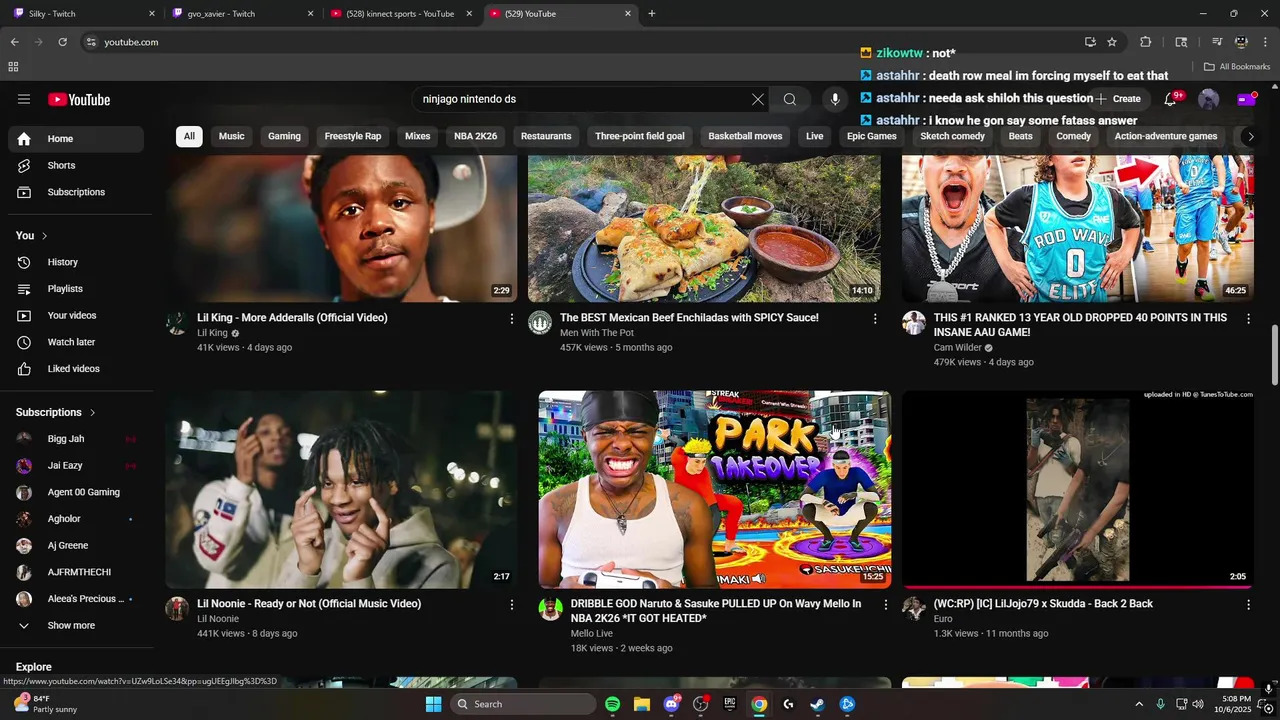Open More actions for Lil Noonie video
The height and width of the screenshot is (720, 1280).
click(512, 604)
